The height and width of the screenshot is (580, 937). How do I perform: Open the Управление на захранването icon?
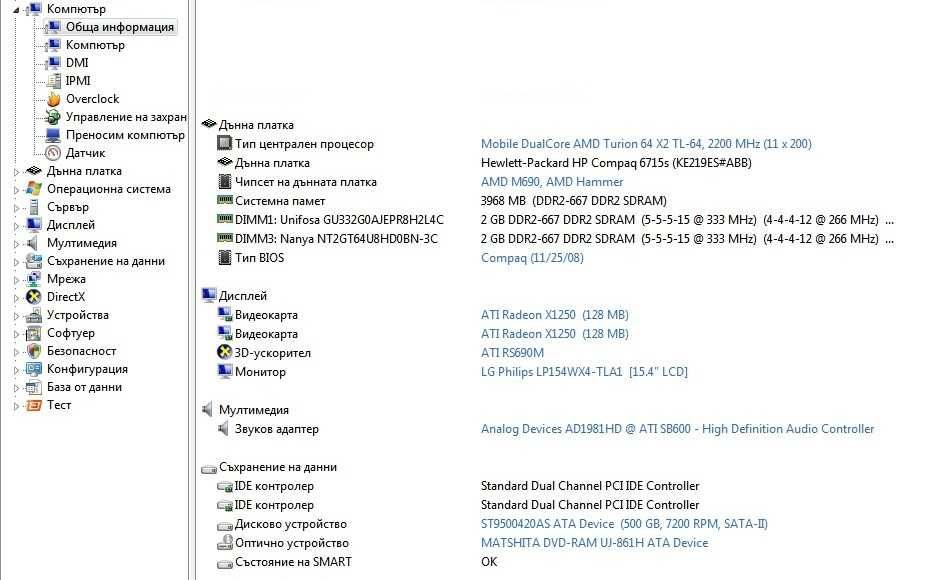click(53, 116)
